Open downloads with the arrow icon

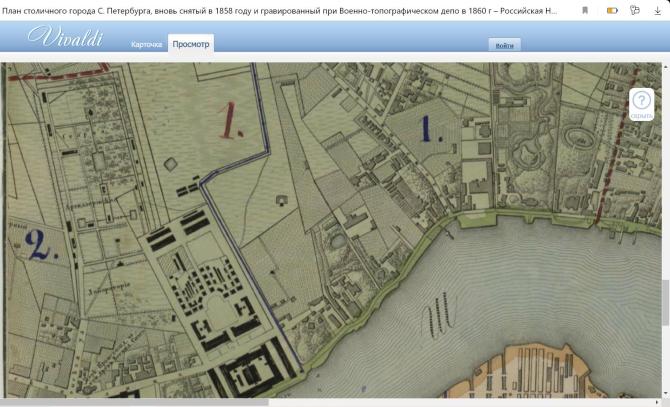point(657,10)
